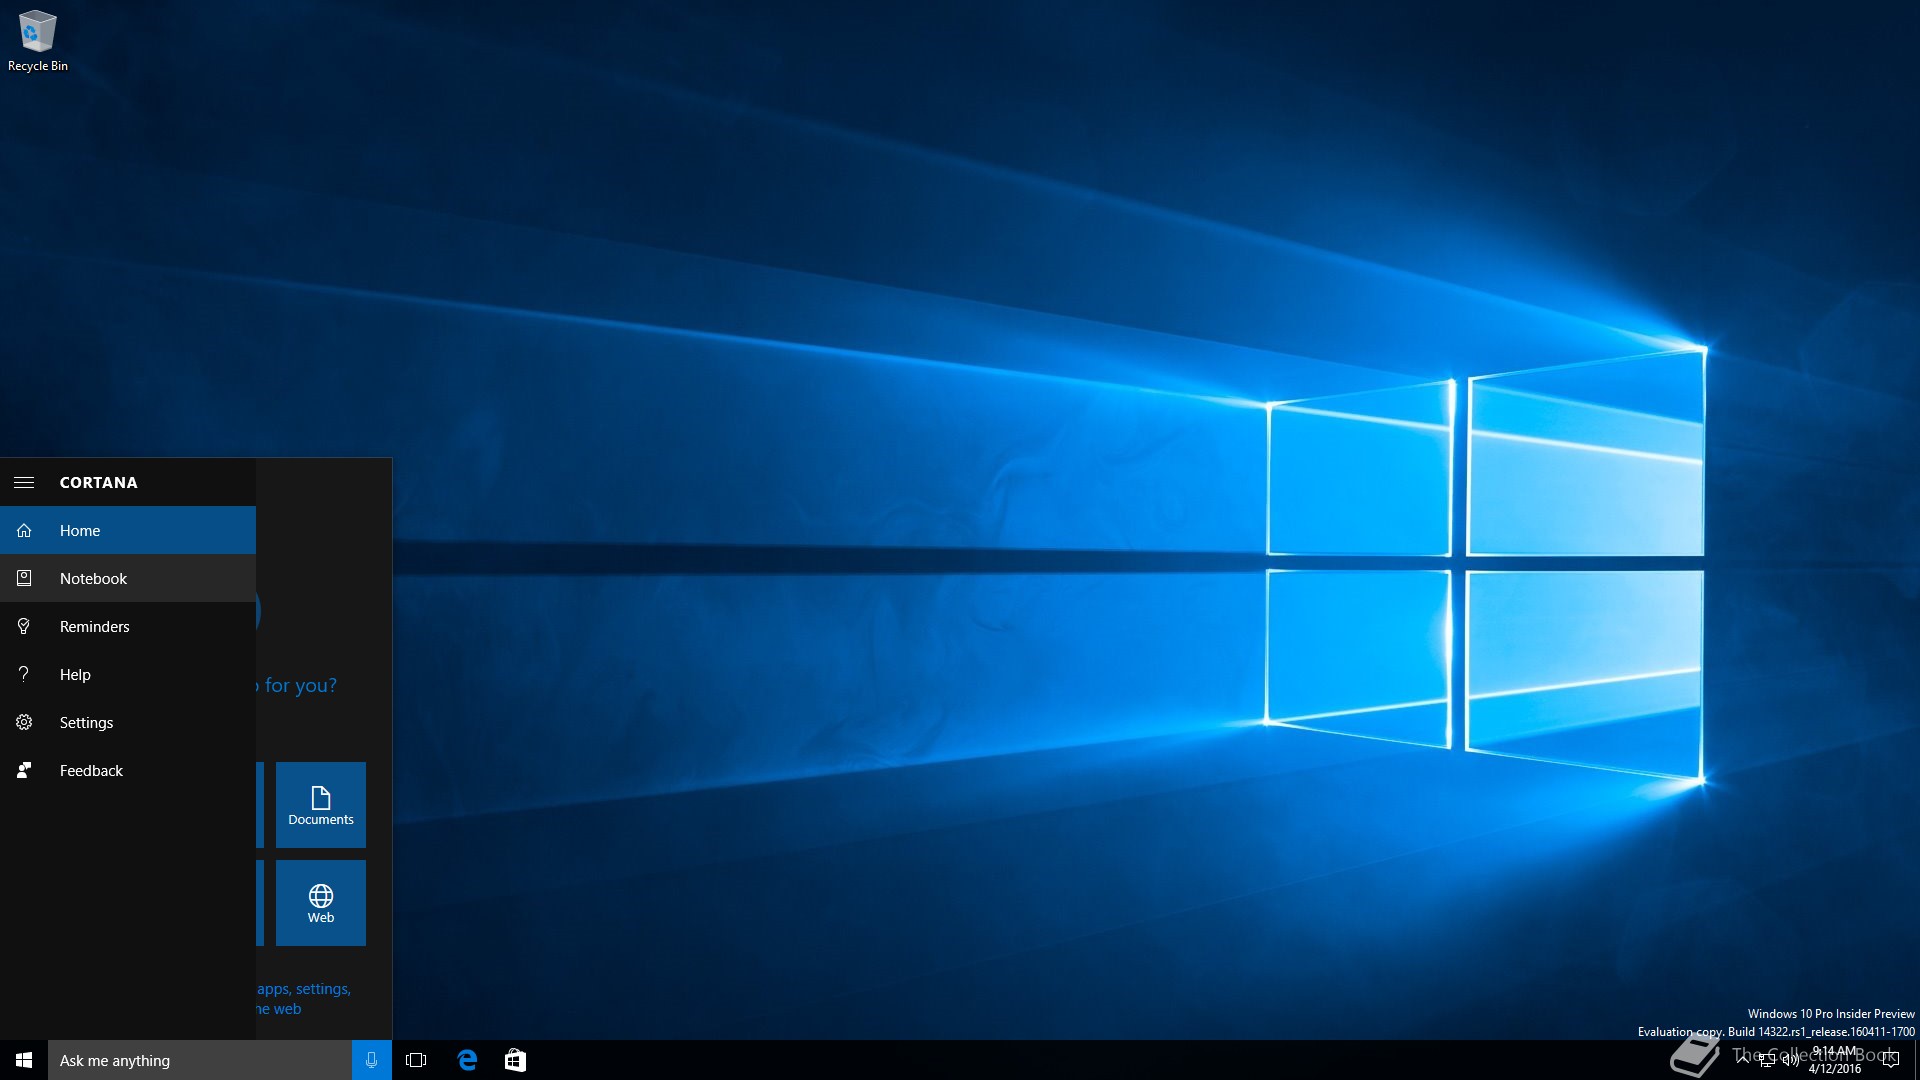Open the Action Center notifications icon
This screenshot has height=1080, width=1920.
[x=1890, y=1060]
